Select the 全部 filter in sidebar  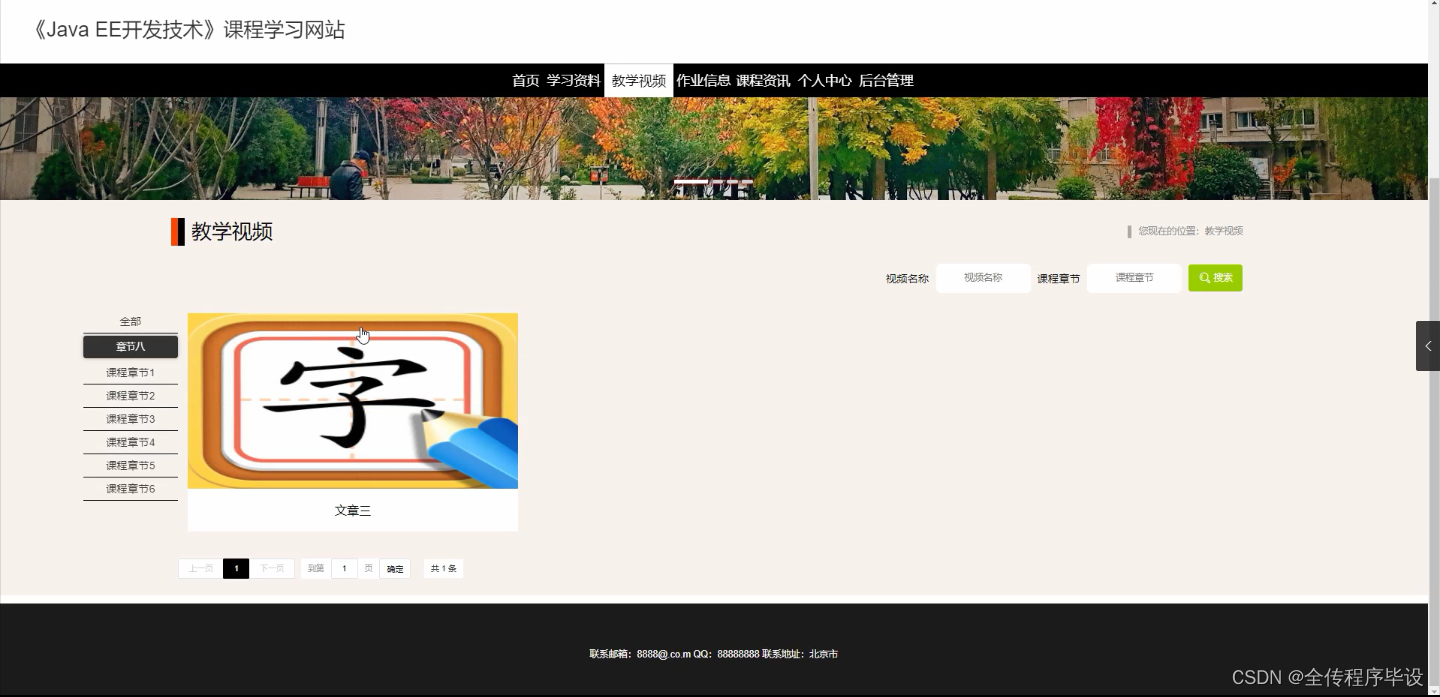[130, 321]
